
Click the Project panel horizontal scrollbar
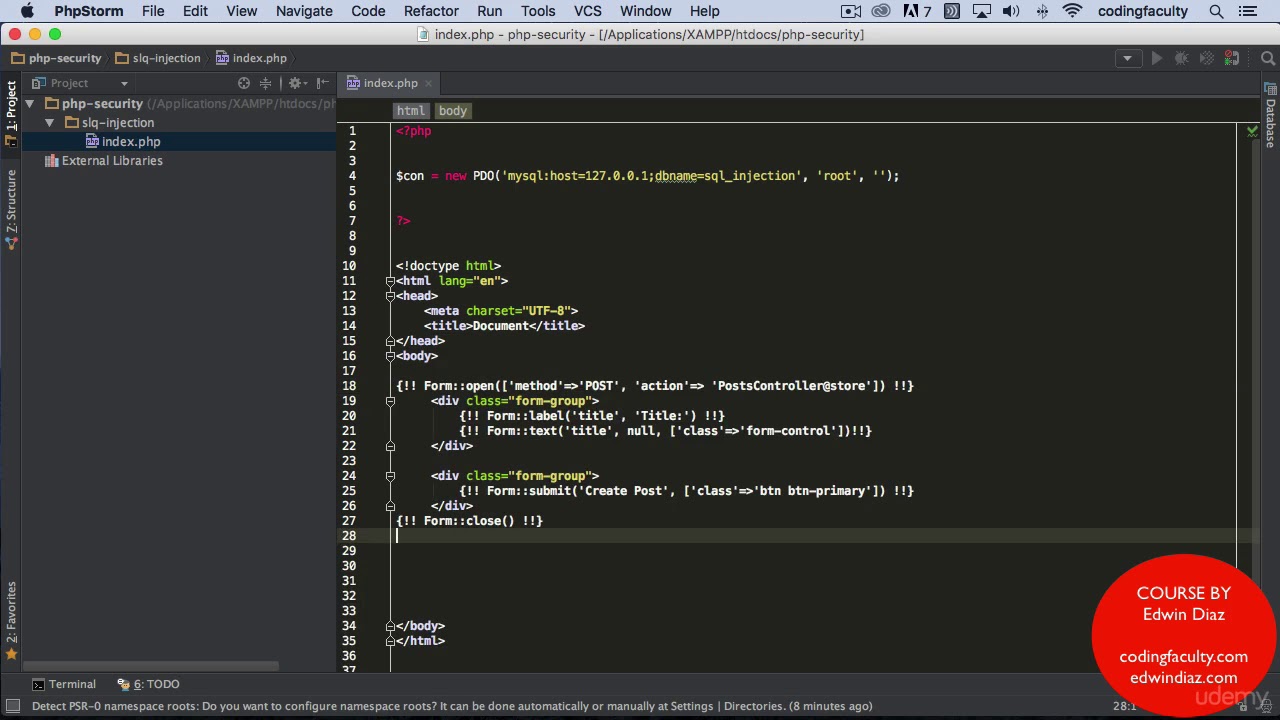click(152, 666)
